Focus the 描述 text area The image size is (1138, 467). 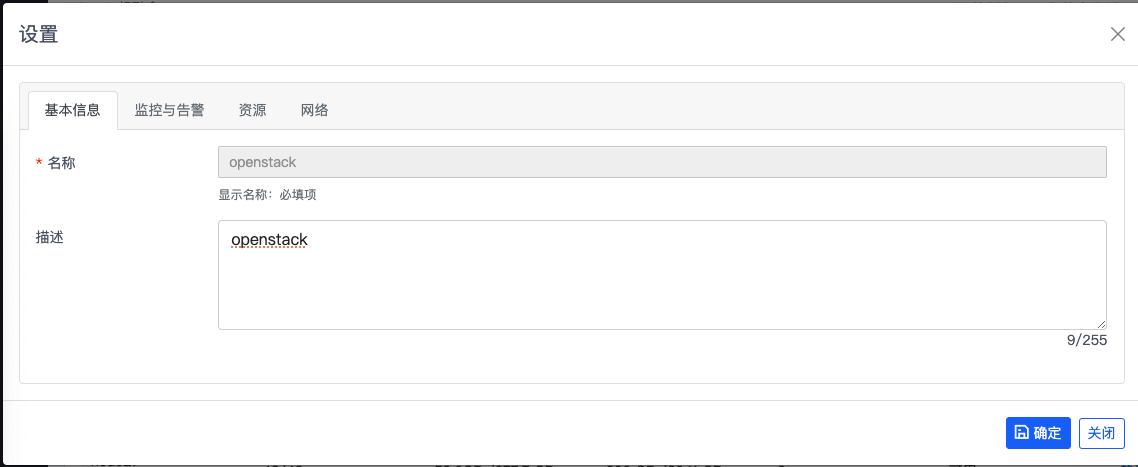click(662, 275)
